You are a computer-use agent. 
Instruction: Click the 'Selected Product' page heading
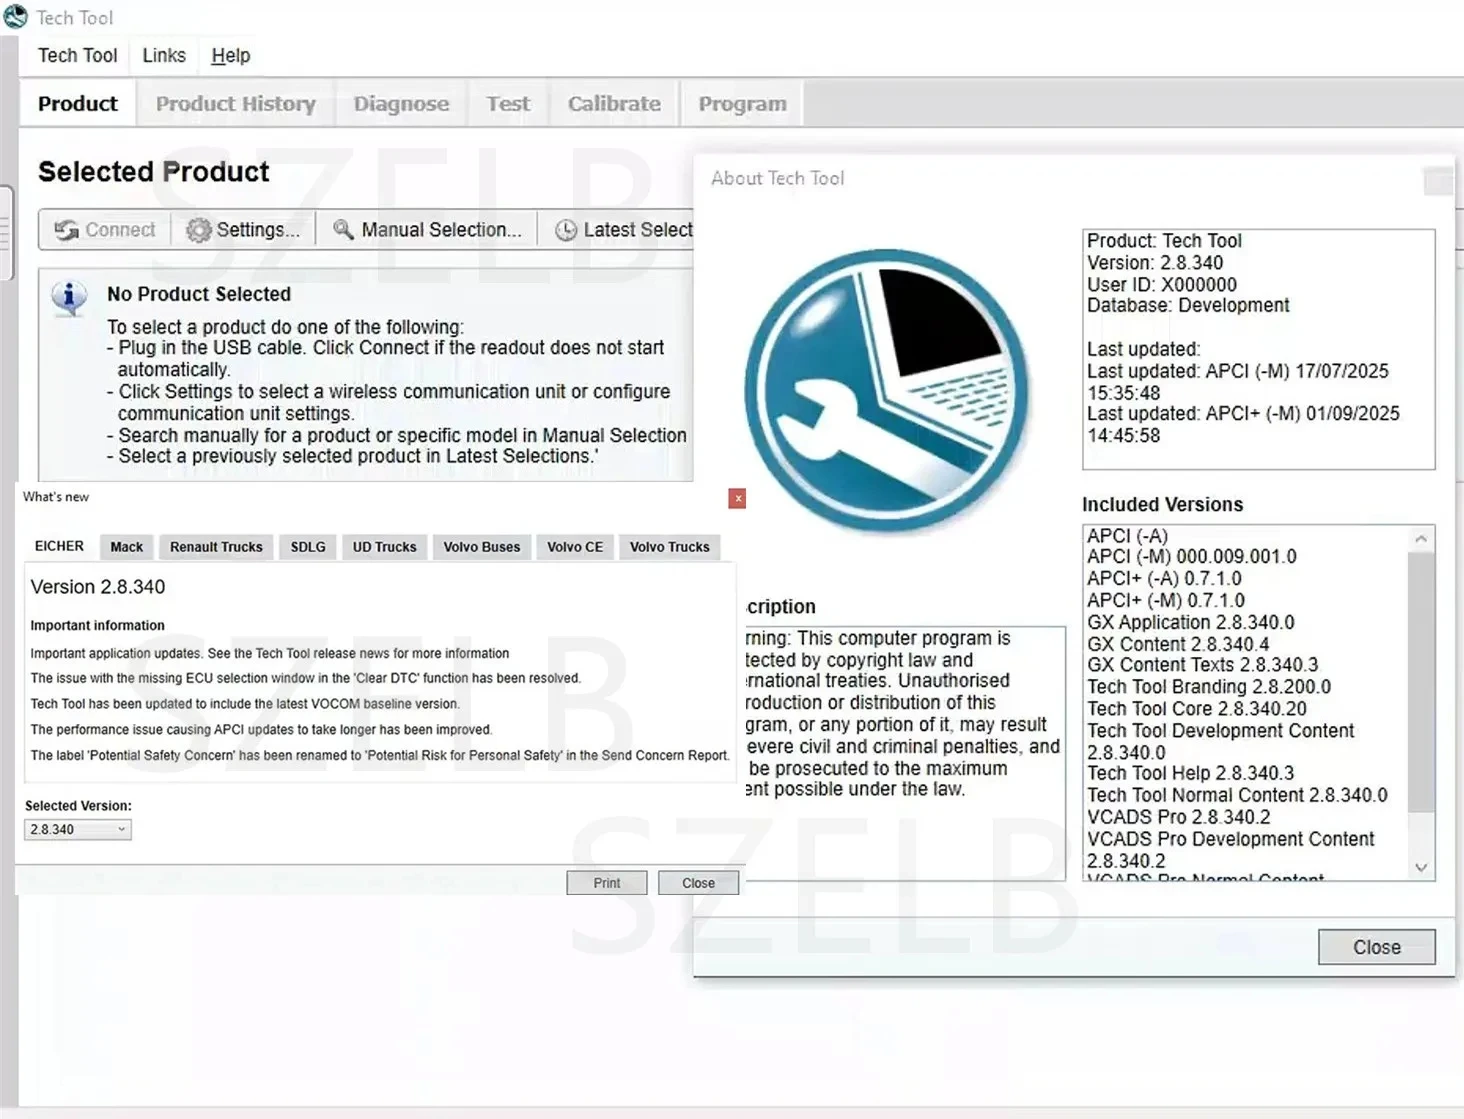pyautogui.click(x=154, y=172)
